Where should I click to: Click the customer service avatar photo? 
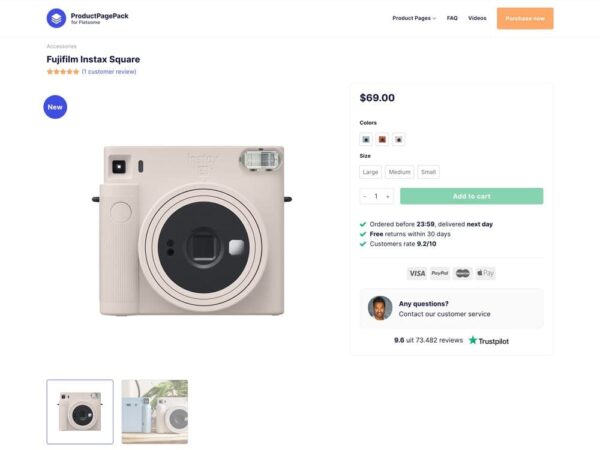pos(380,308)
